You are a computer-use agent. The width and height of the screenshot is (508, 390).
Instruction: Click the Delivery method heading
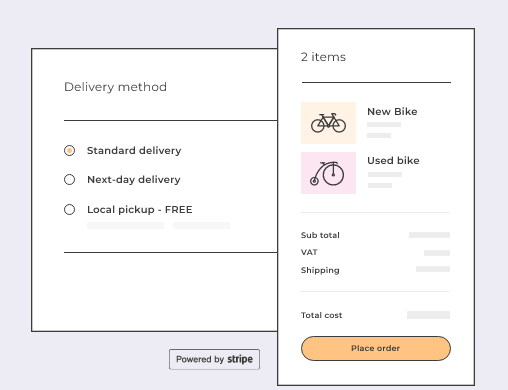coord(115,87)
